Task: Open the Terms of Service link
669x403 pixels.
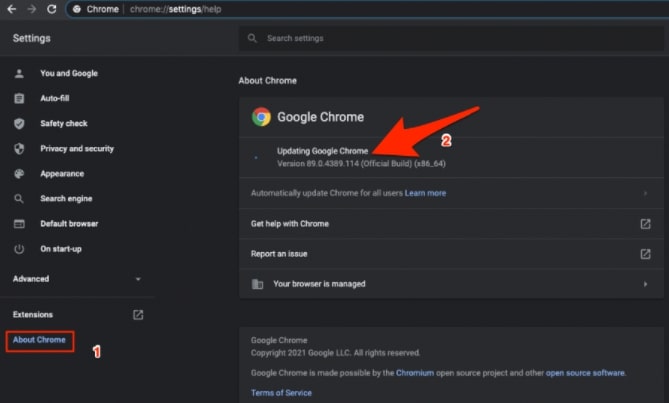Action: coord(281,393)
